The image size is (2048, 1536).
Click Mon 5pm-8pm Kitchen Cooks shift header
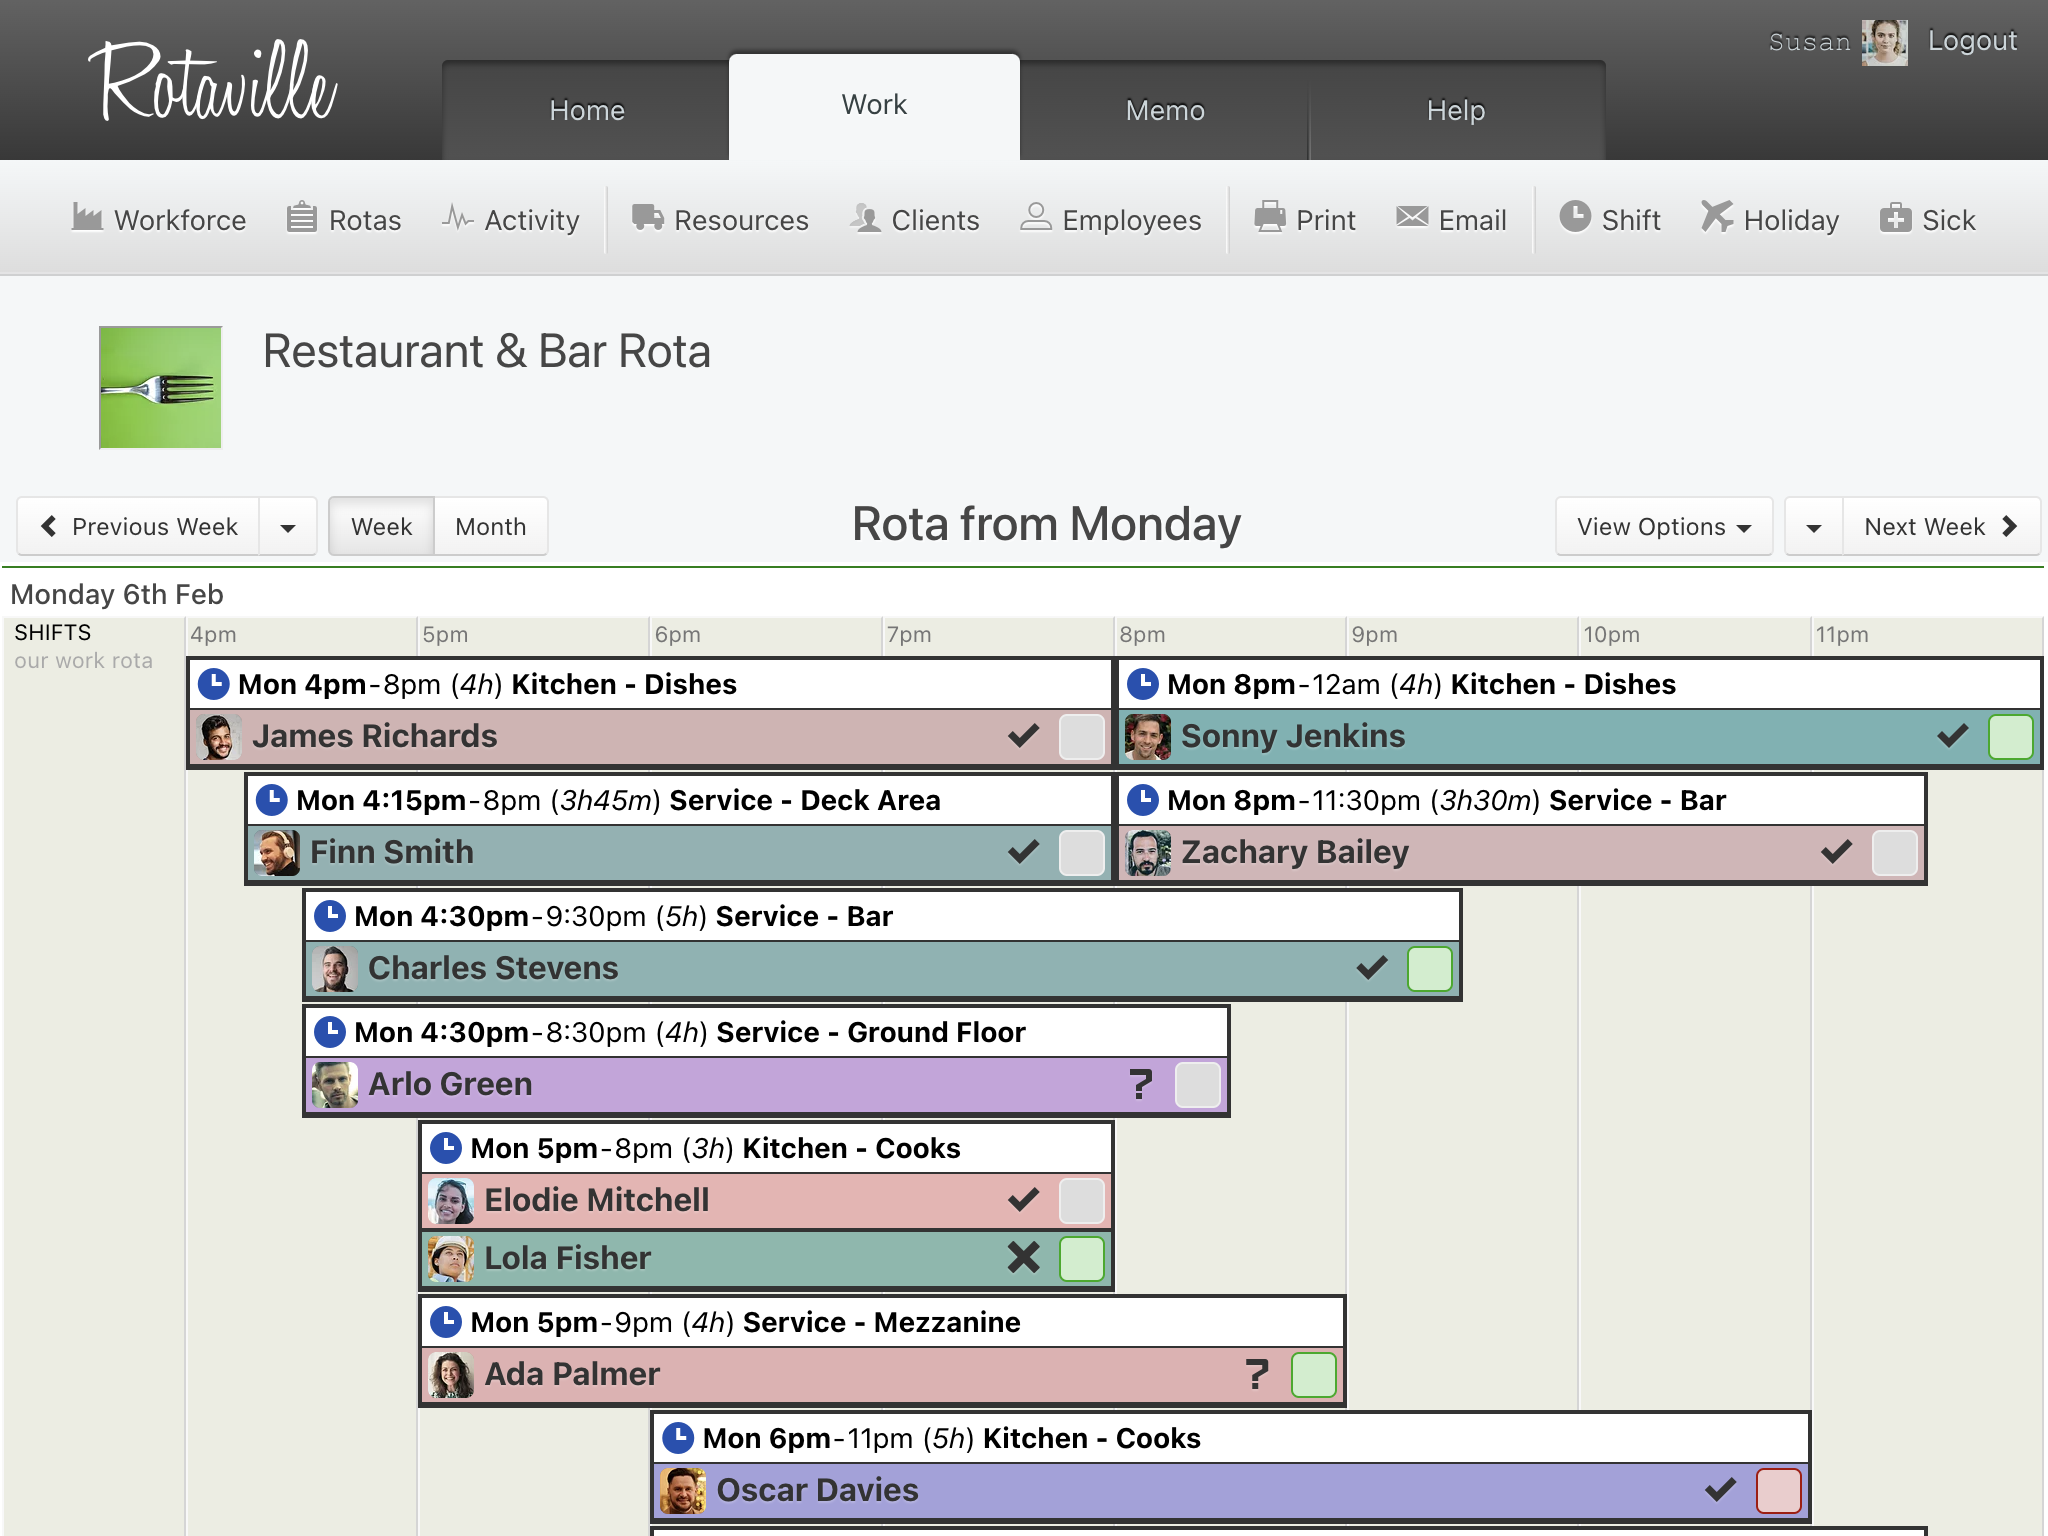click(x=766, y=1148)
